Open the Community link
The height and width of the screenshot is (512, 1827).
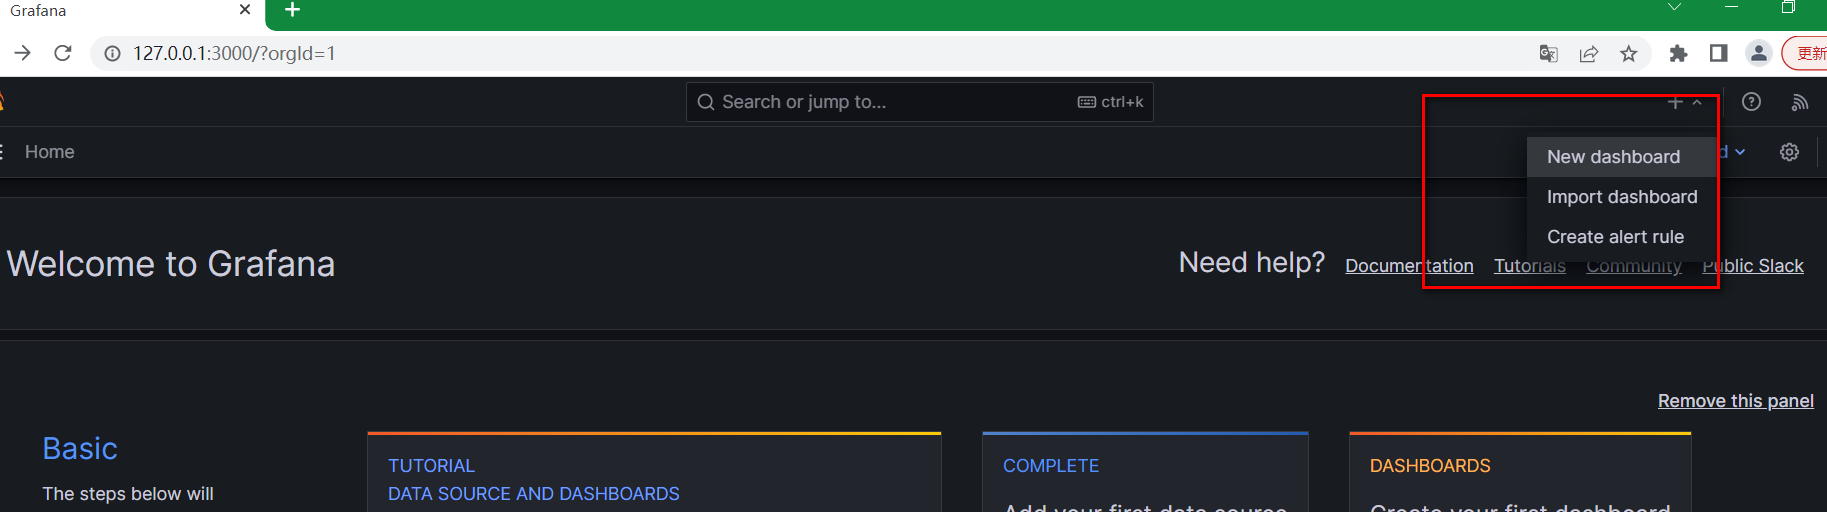(x=1634, y=266)
